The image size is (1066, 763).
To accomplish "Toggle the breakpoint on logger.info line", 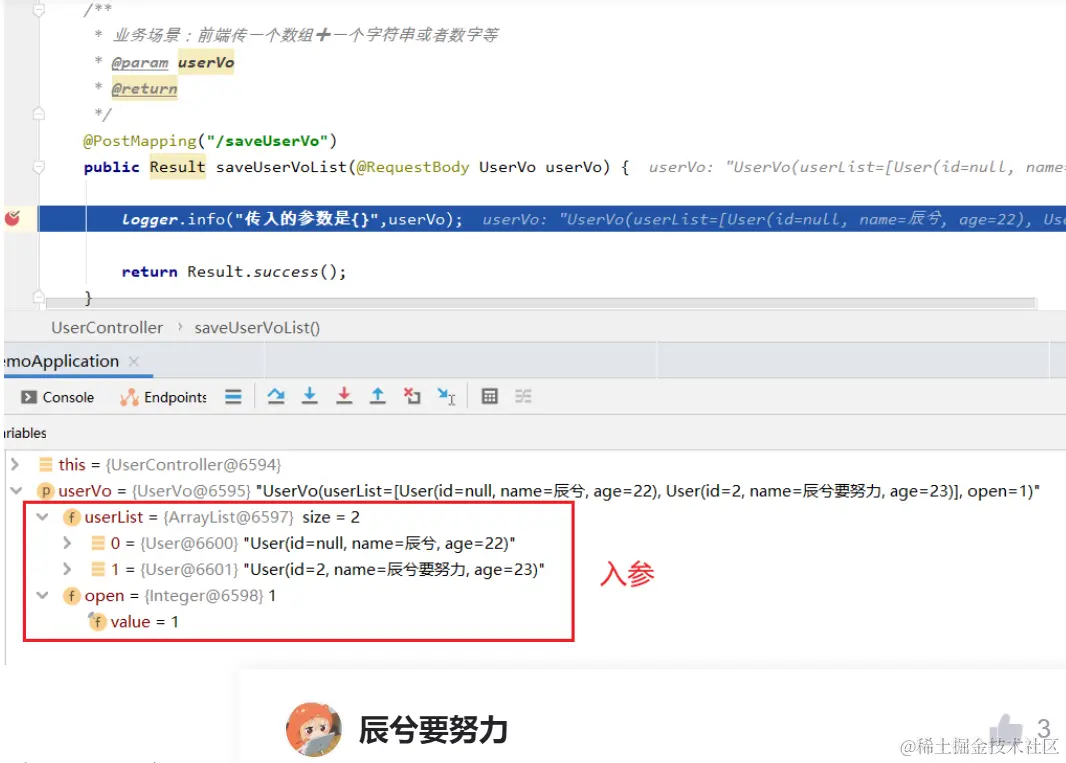I will pyautogui.click(x=12, y=218).
